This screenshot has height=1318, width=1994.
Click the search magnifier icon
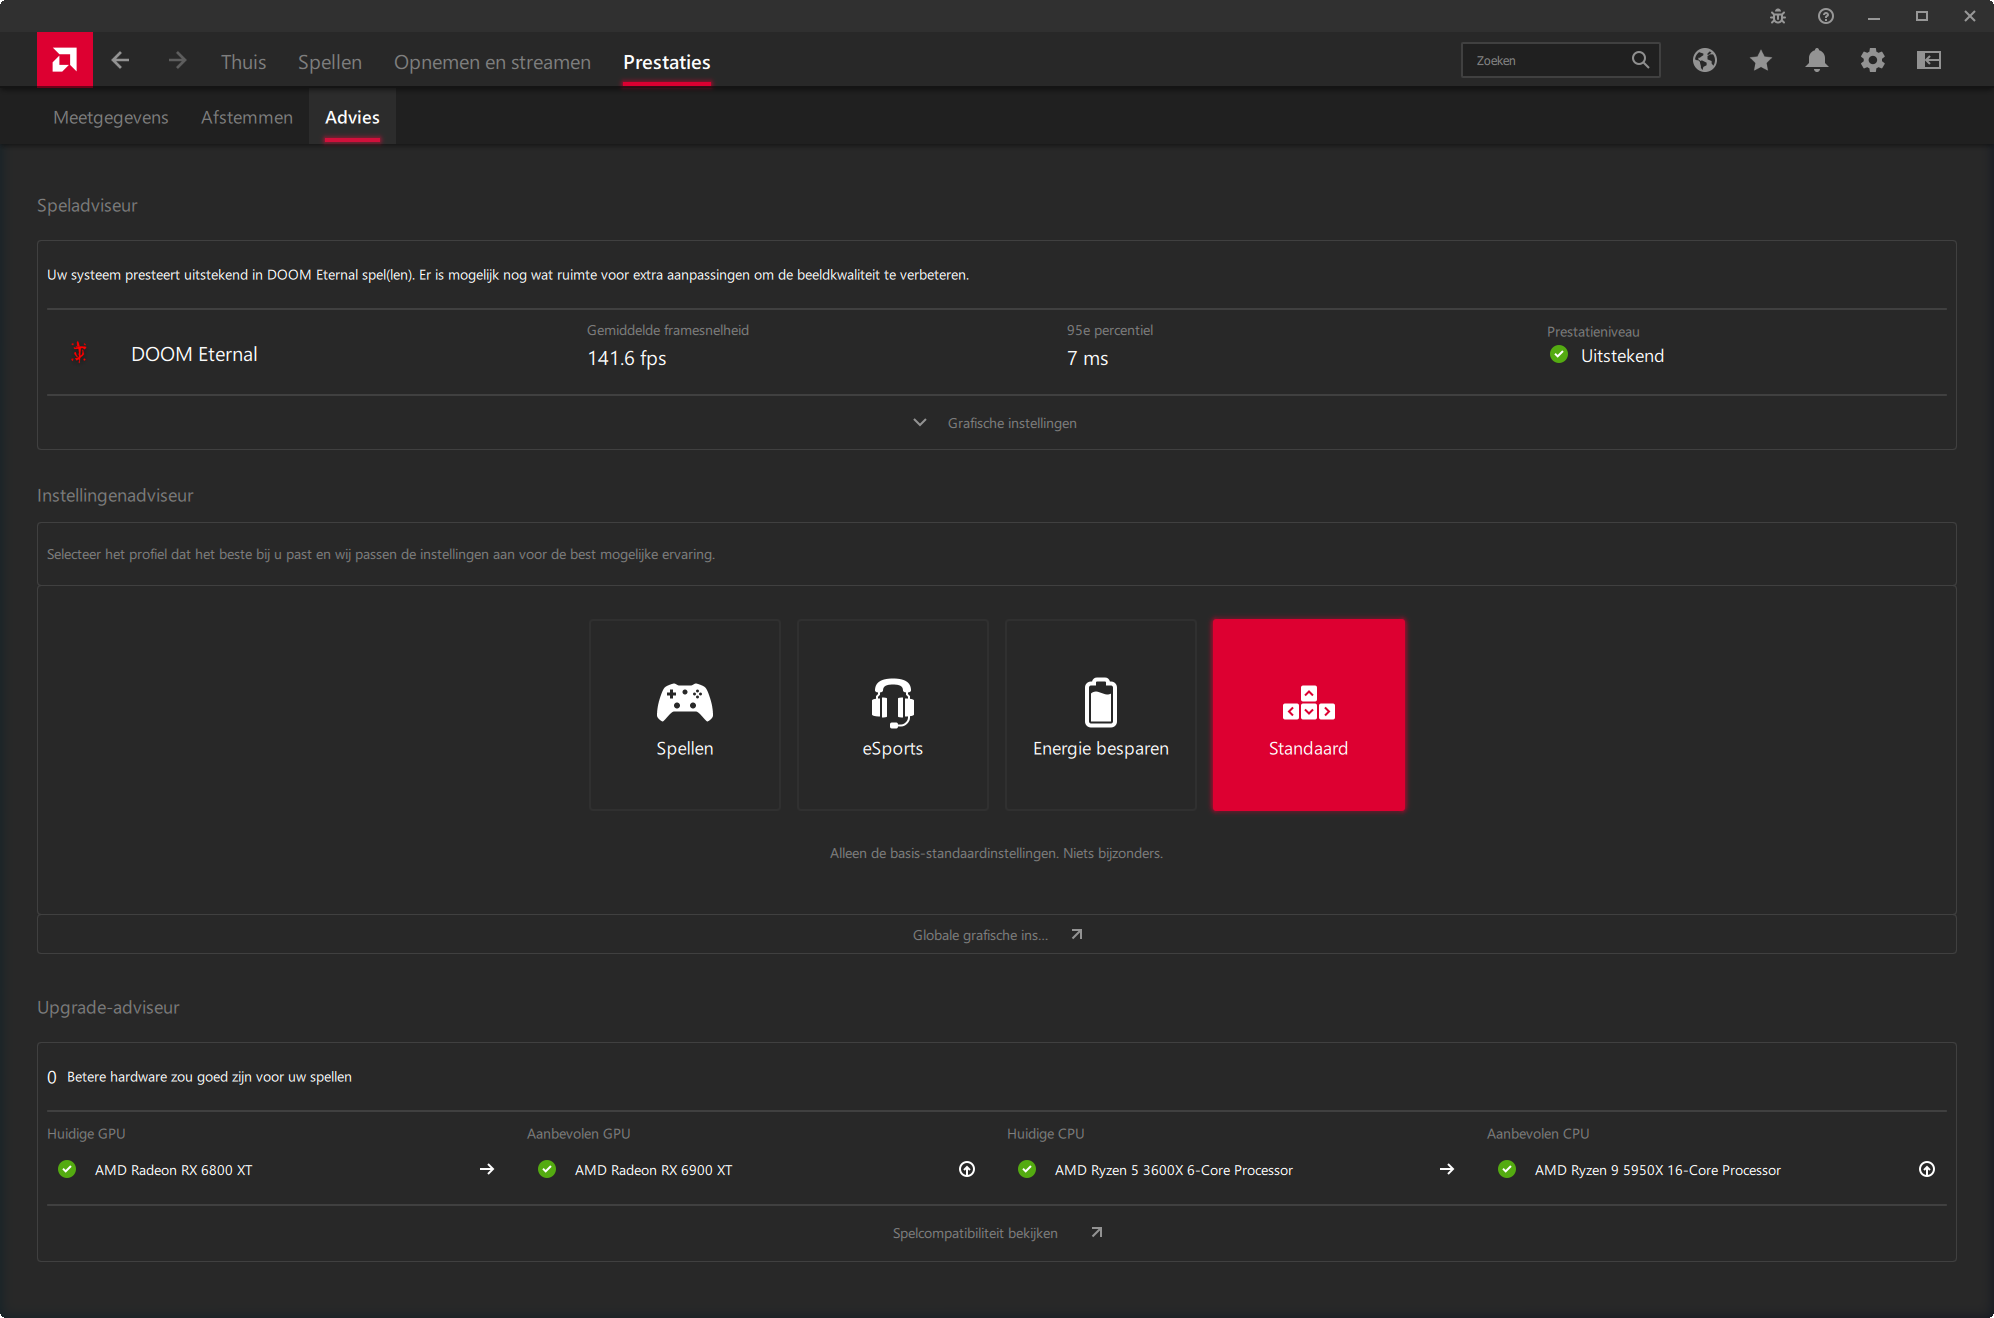pyautogui.click(x=1640, y=60)
